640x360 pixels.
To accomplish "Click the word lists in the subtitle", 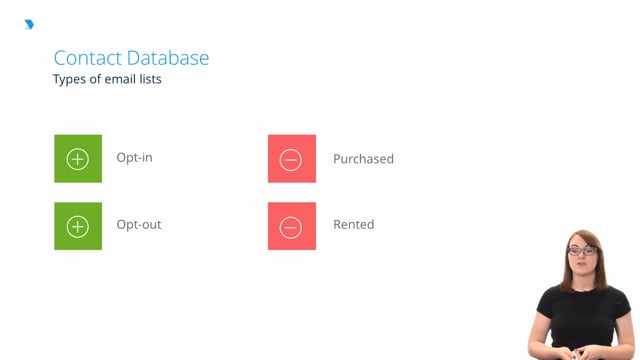I will point(150,79).
